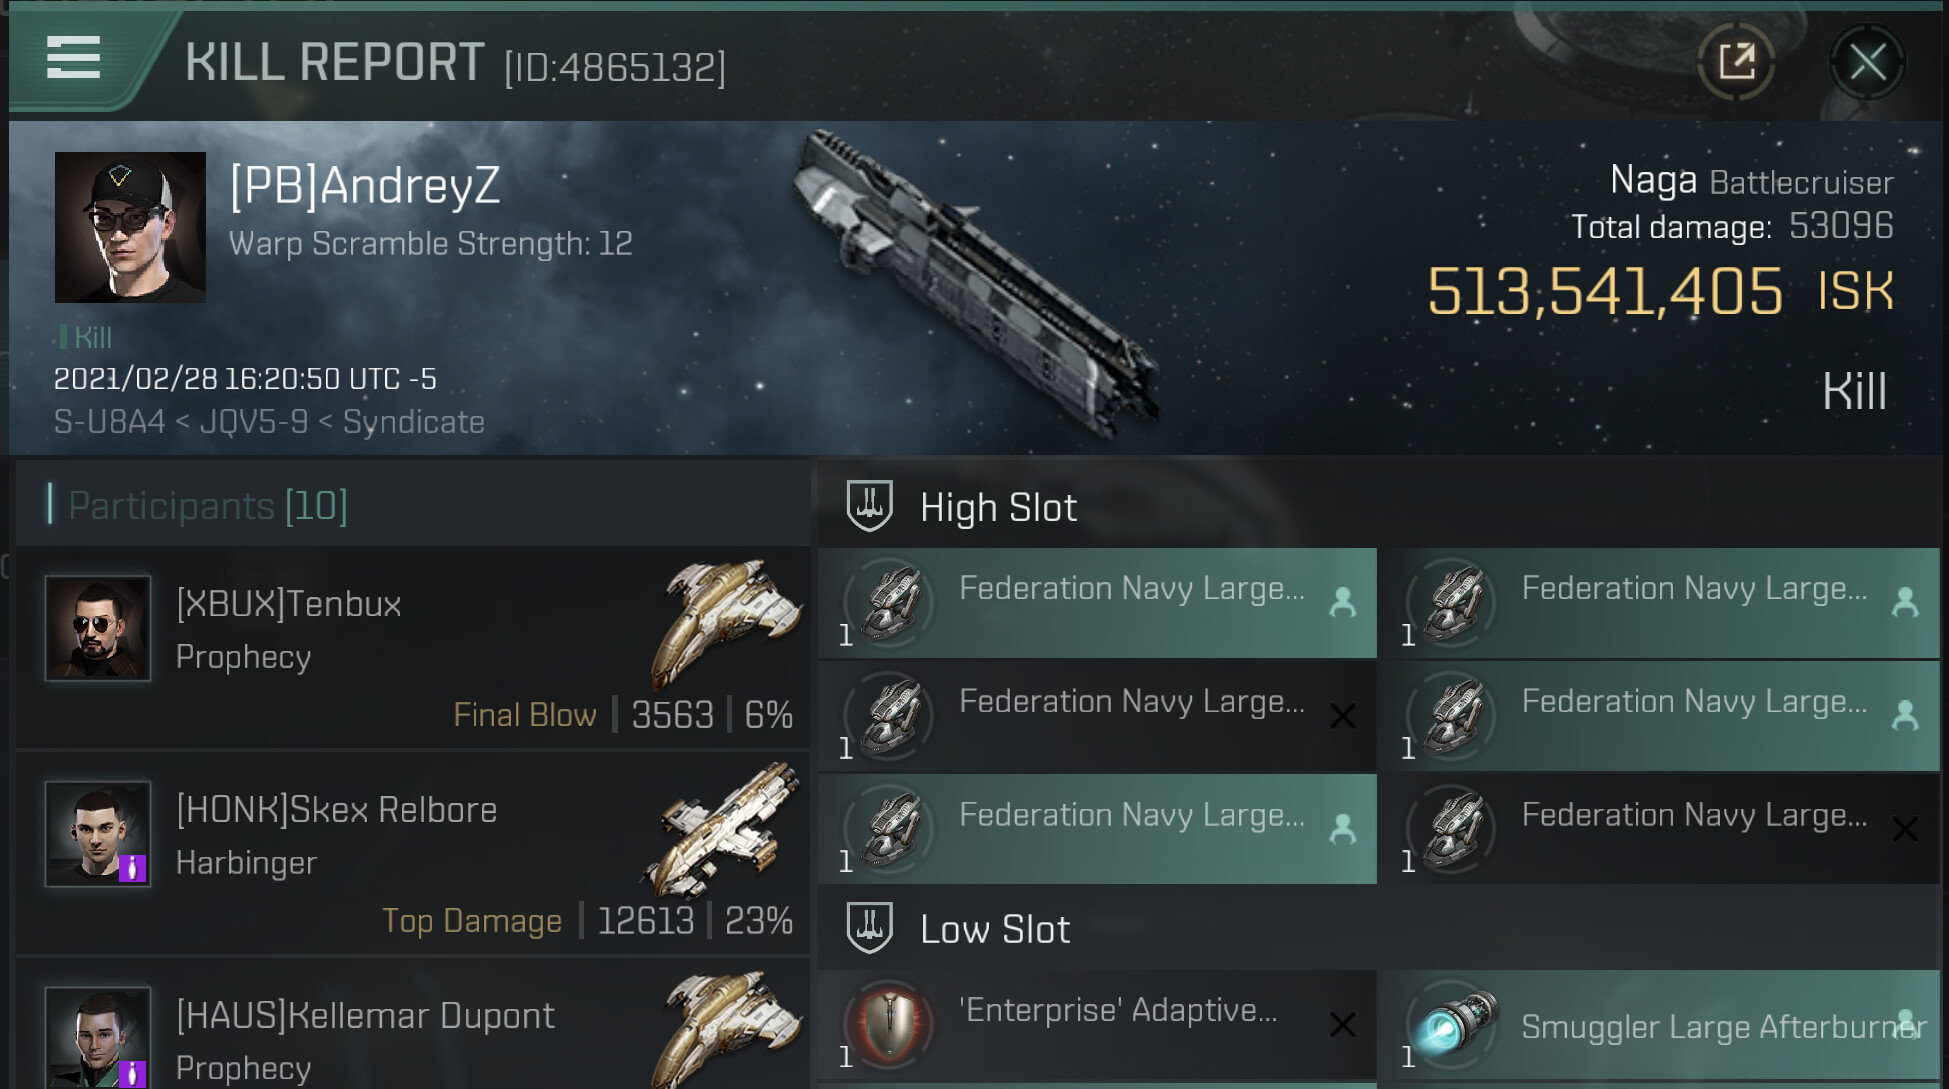Select the High Slot section header
The image size is (1949, 1089).
(x=998, y=508)
